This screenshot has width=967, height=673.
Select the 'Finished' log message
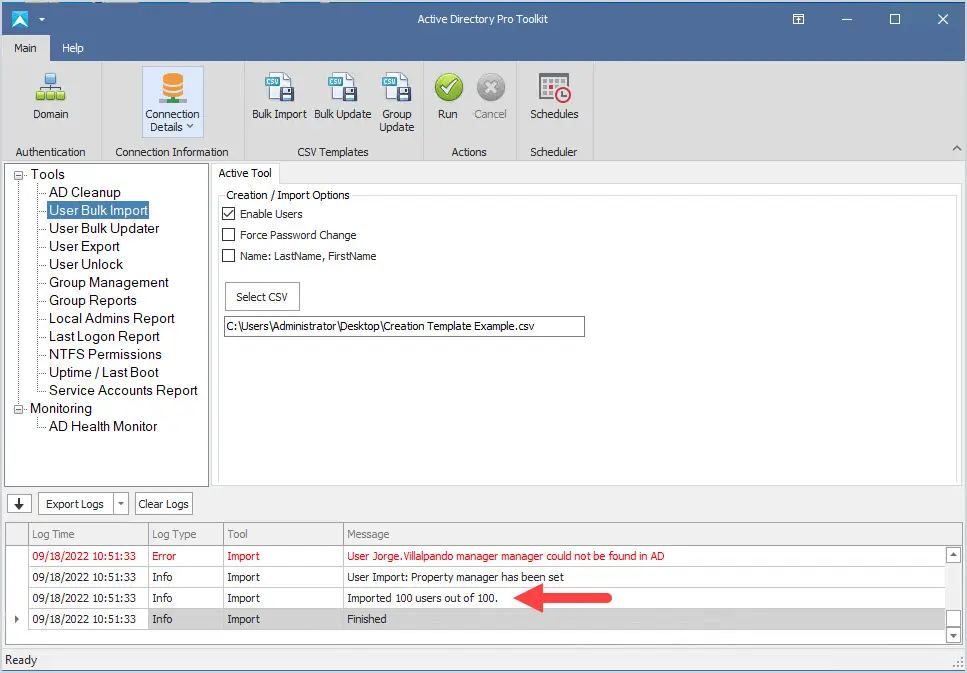click(x=367, y=619)
